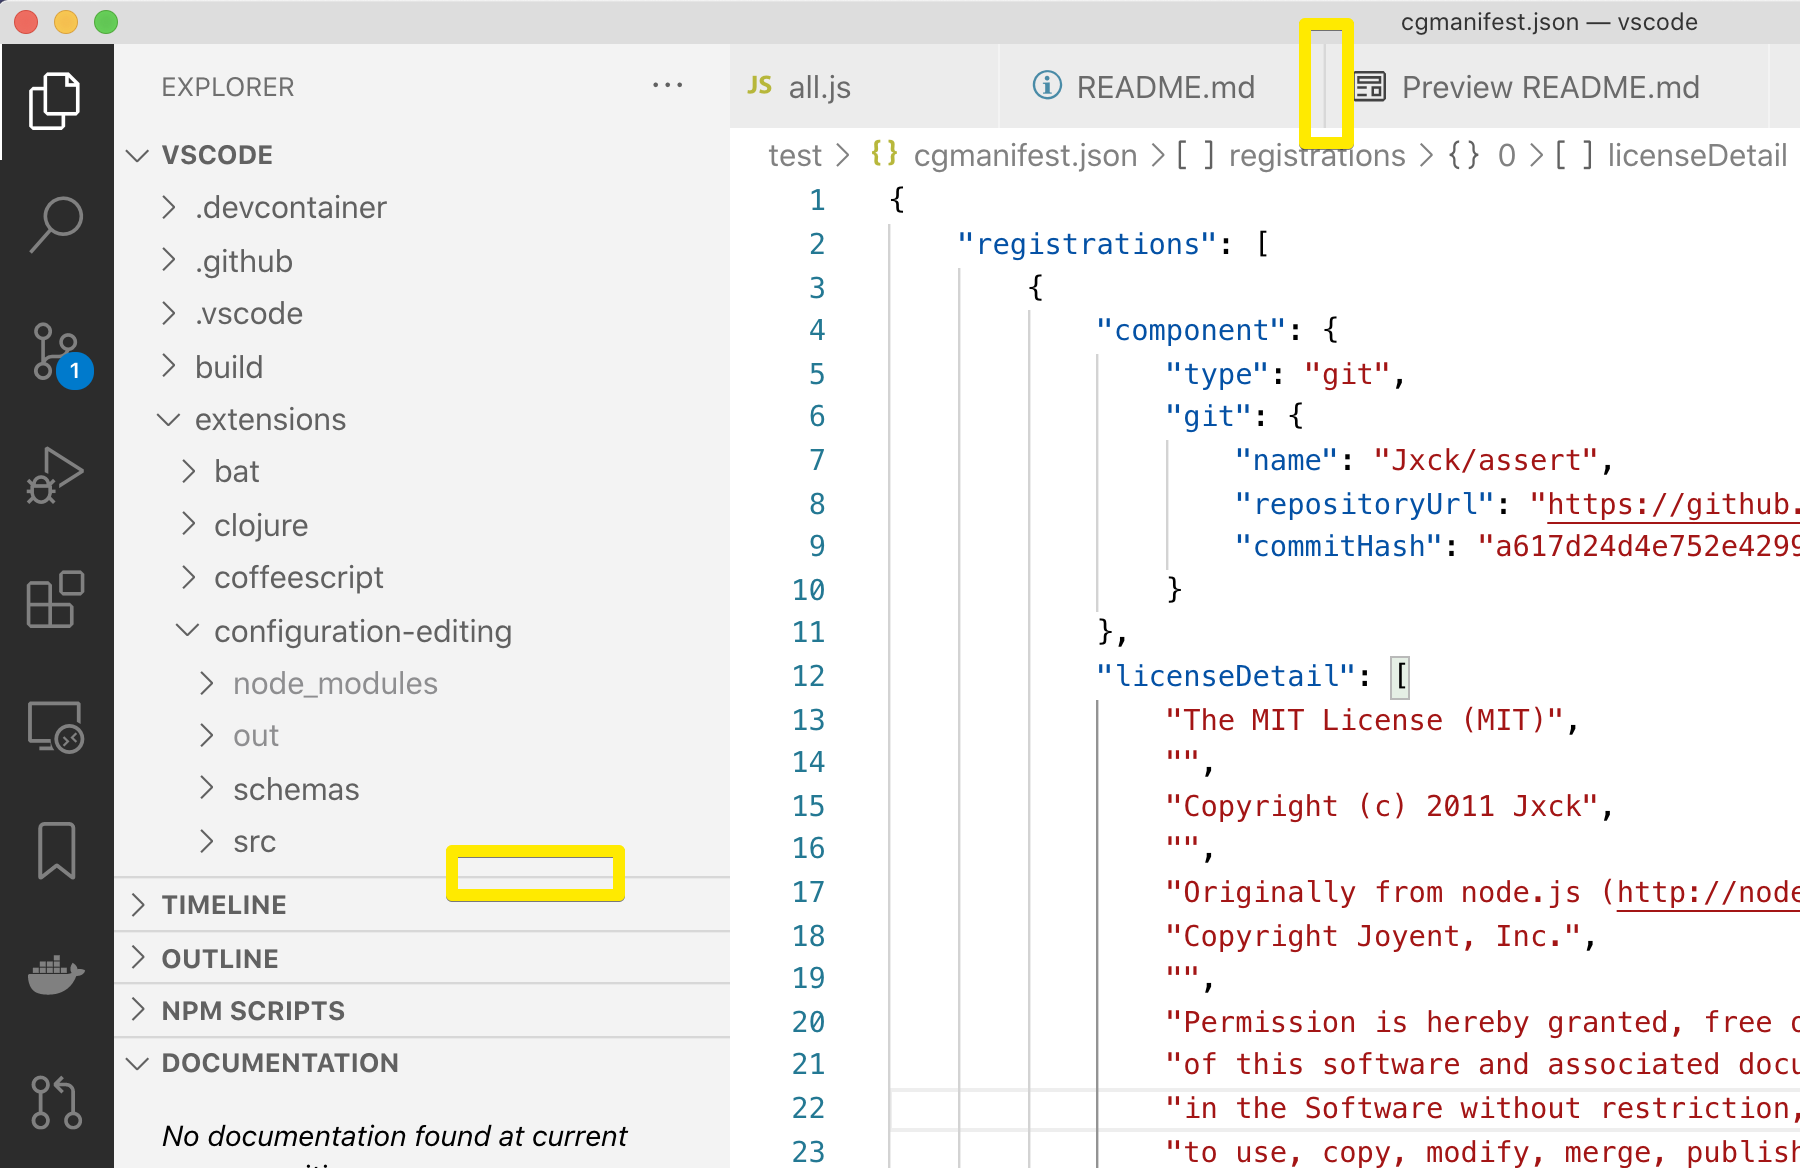Open the Remote Explorer view
The width and height of the screenshot is (1800, 1168).
tap(55, 727)
